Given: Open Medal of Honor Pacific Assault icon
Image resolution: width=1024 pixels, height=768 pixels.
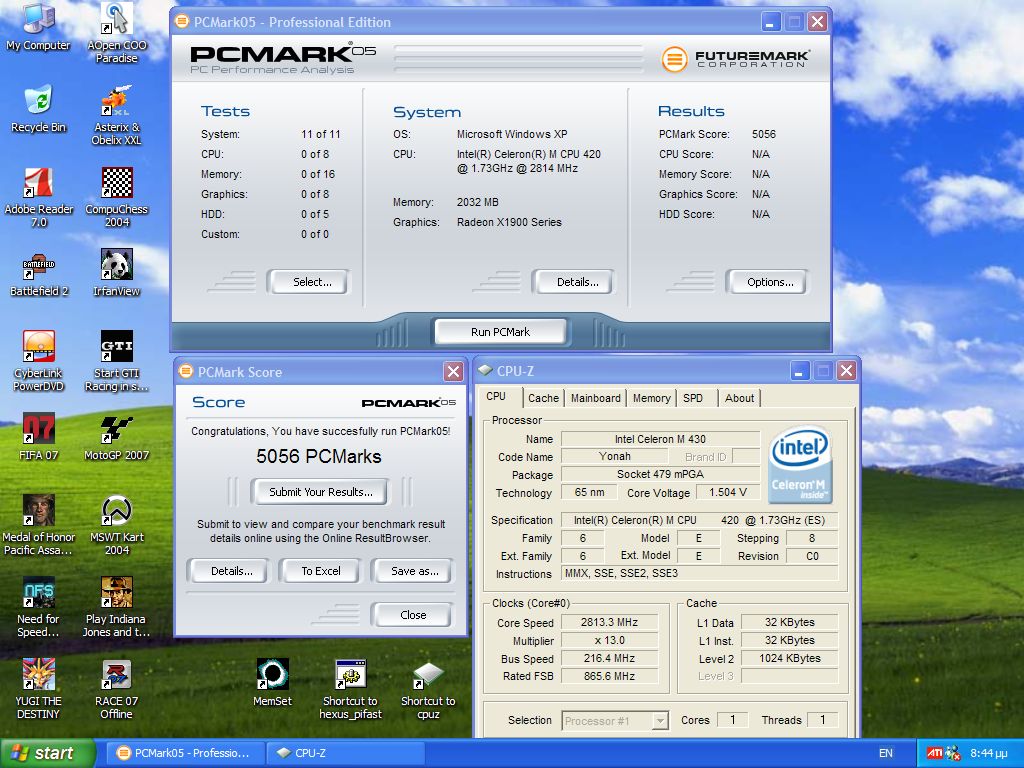Looking at the screenshot, I should click(38, 524).
